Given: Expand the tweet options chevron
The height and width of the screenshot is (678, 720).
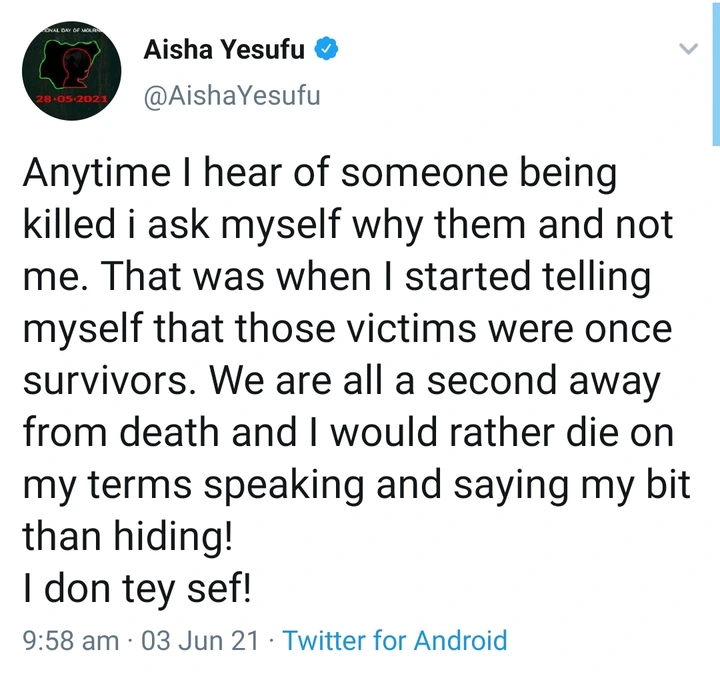Looking at the screenshot, I should 688,48.
